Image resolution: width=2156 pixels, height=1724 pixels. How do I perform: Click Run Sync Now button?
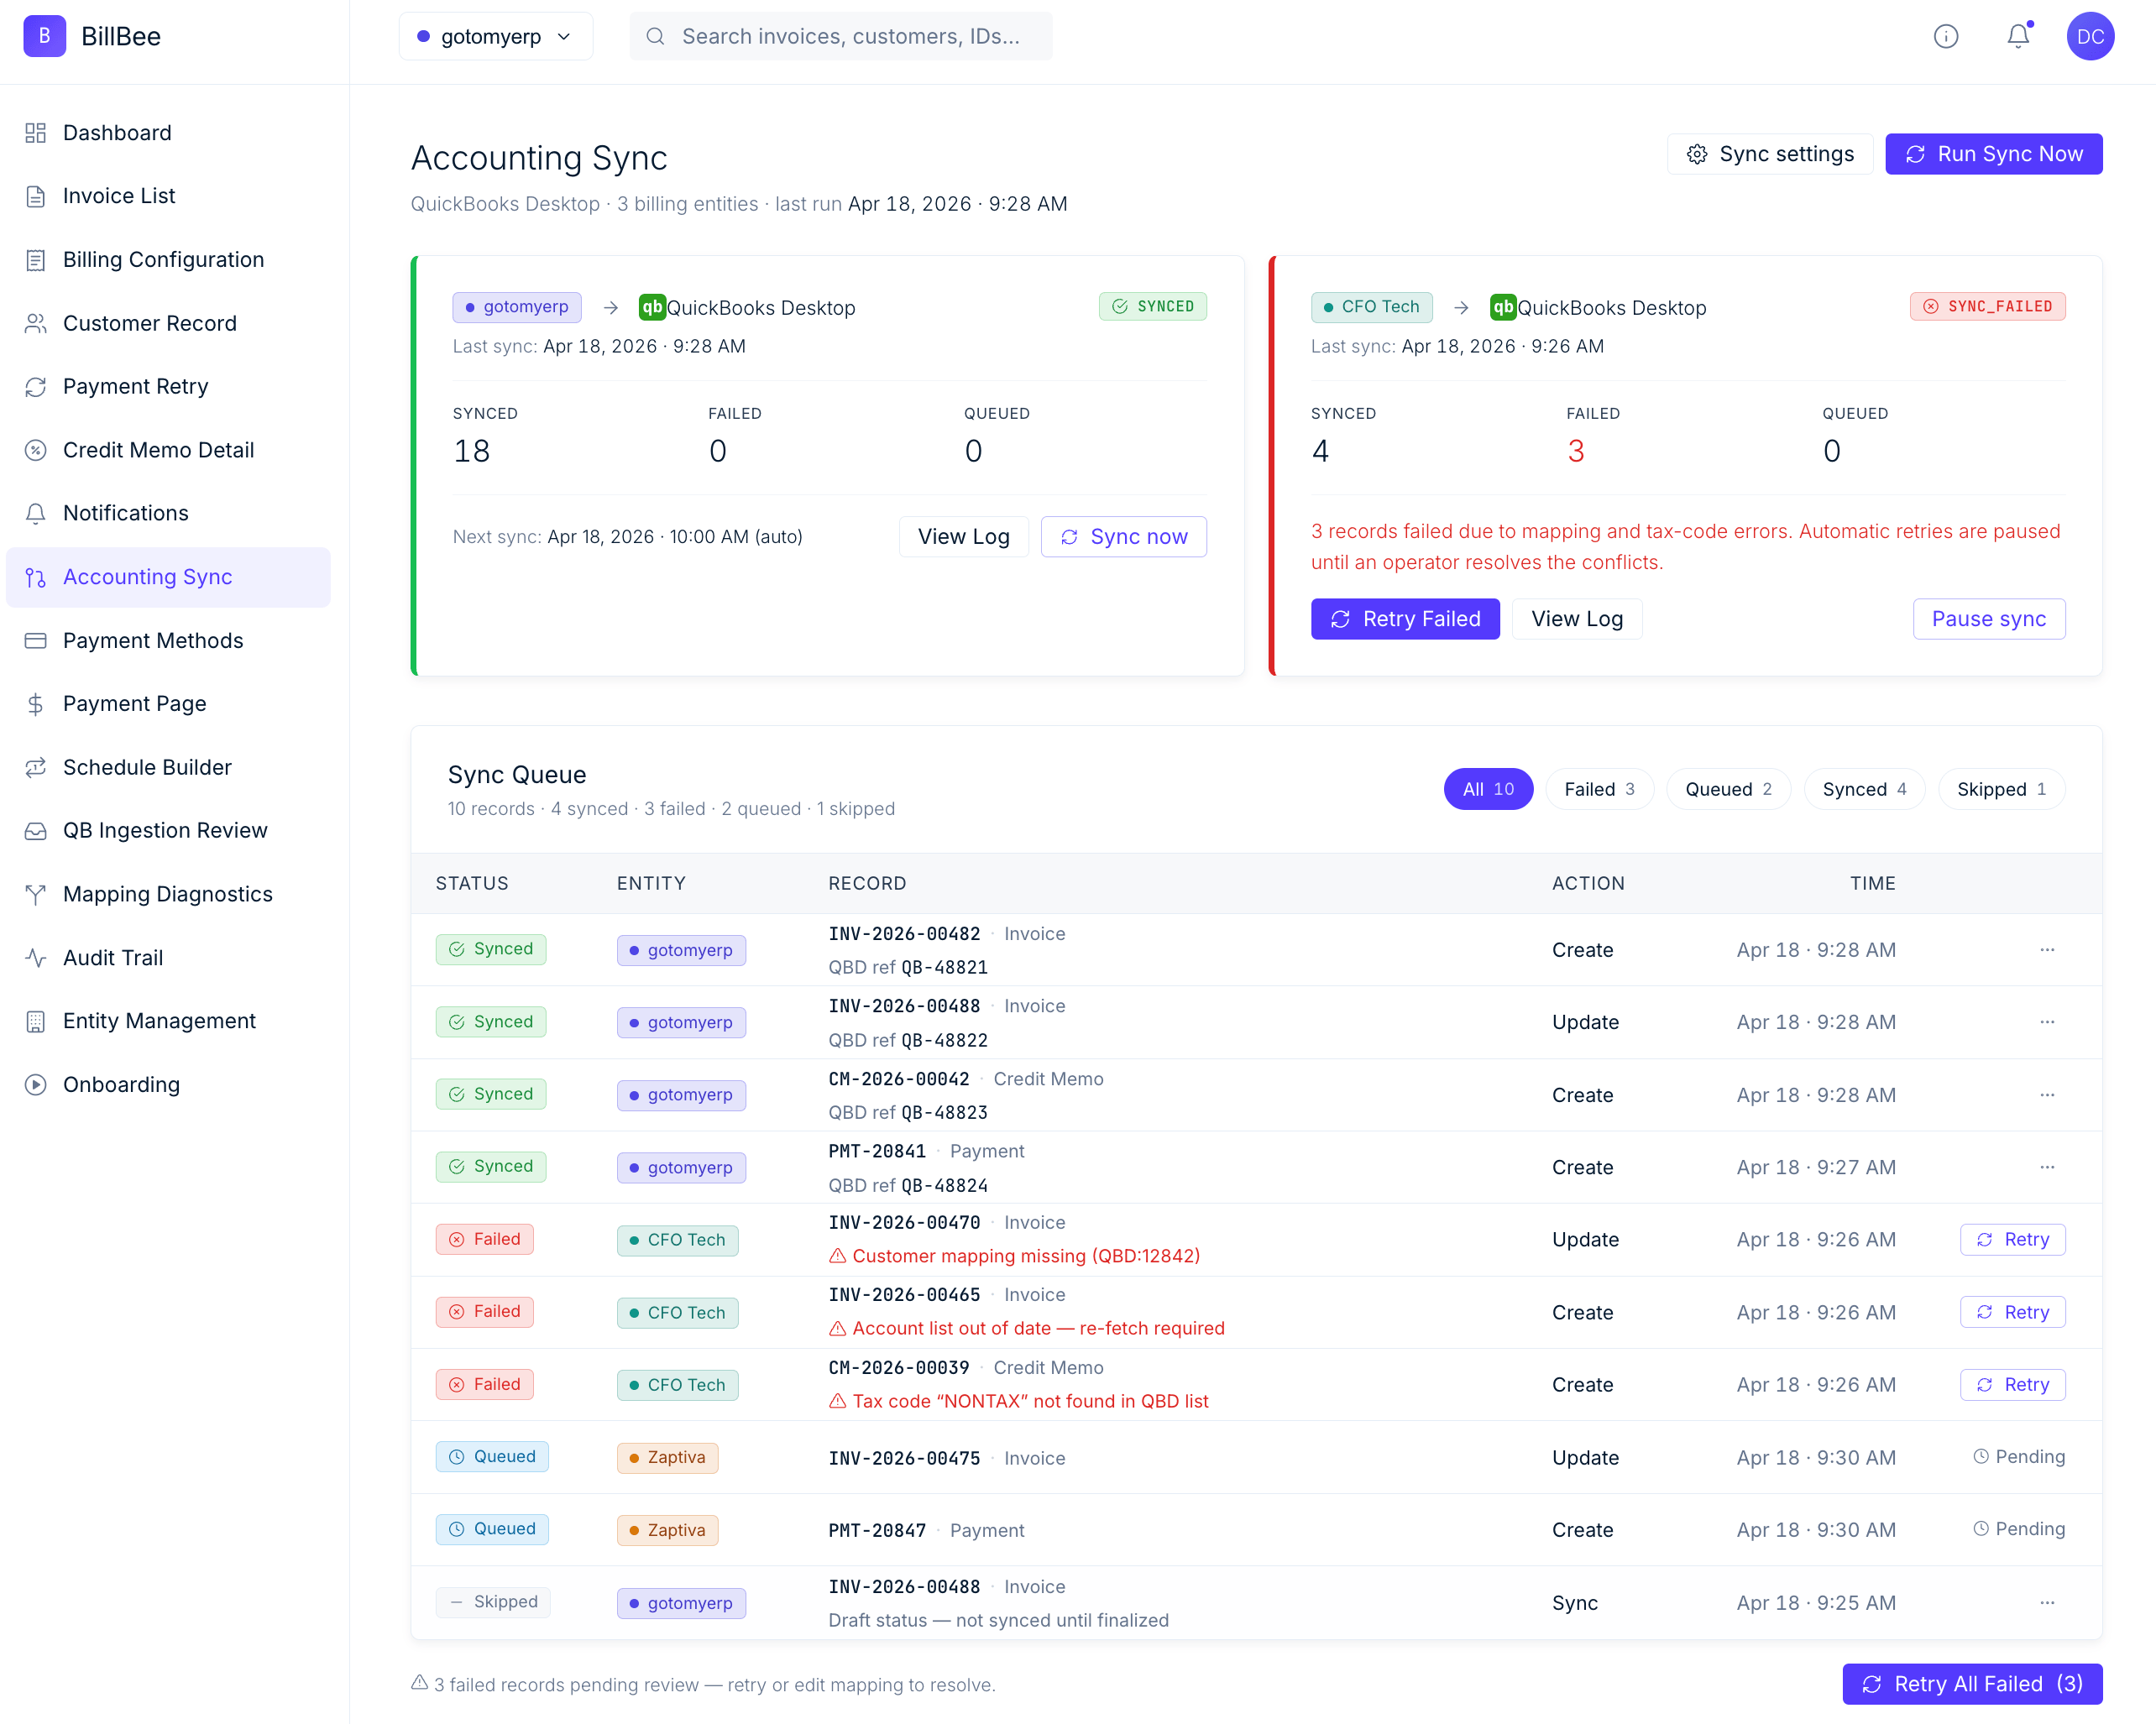tap(1994, 154)
